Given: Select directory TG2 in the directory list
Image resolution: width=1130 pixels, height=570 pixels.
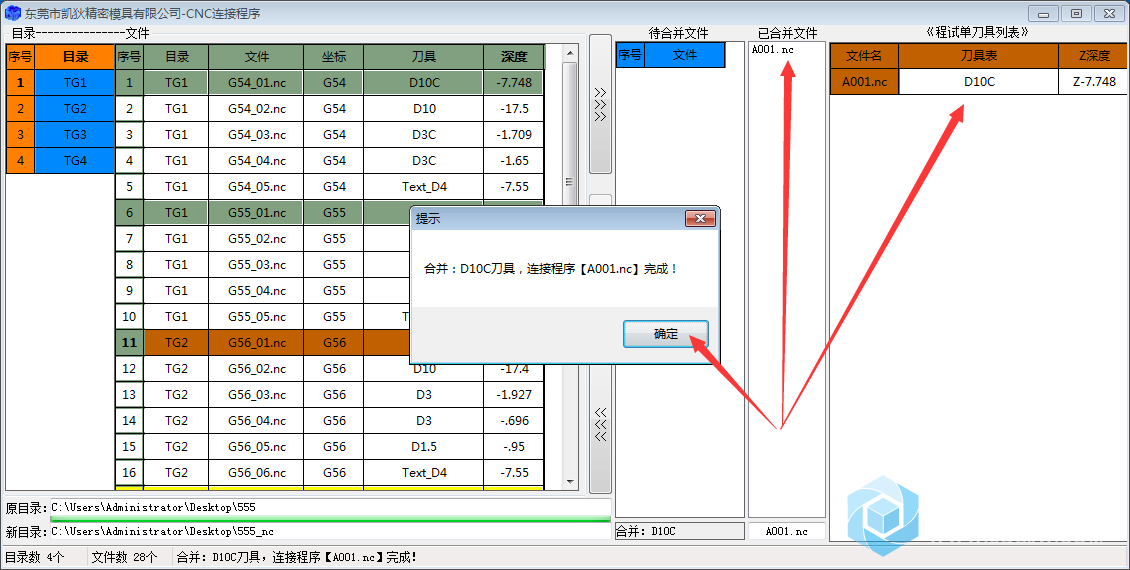Looking at the screenshot, I should pyautogui.click(x=75, y=108).
